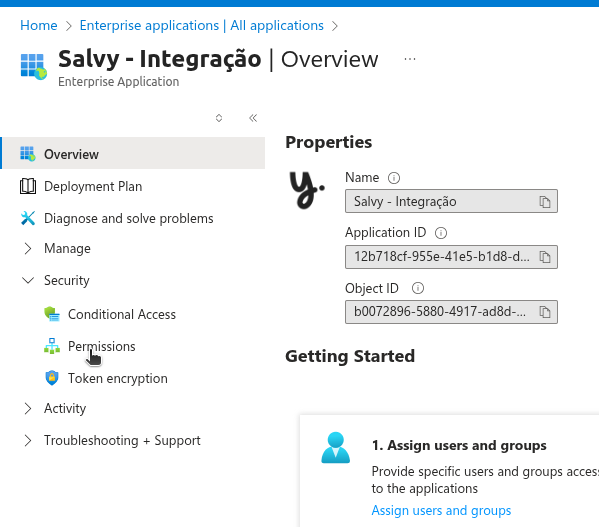Copy the Object ID to clipboard
Image resolution: width=599 pixels, height=527 pixels.
coord(544,312)
